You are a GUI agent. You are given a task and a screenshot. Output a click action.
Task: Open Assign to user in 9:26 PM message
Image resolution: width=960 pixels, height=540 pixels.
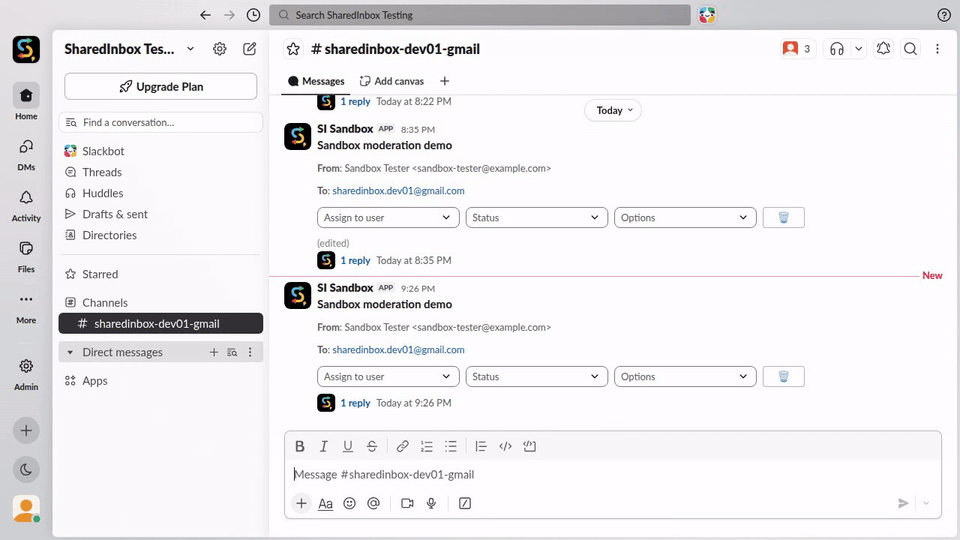pyautogui.click(x=388, y=377)
